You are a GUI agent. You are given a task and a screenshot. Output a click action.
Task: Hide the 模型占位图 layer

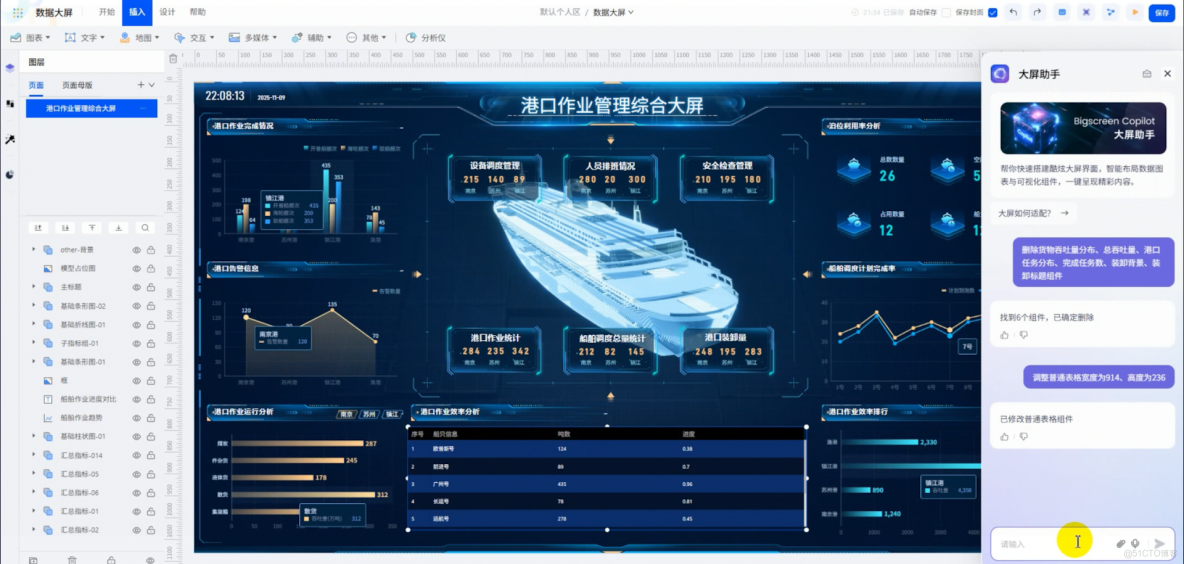[137, 268]
